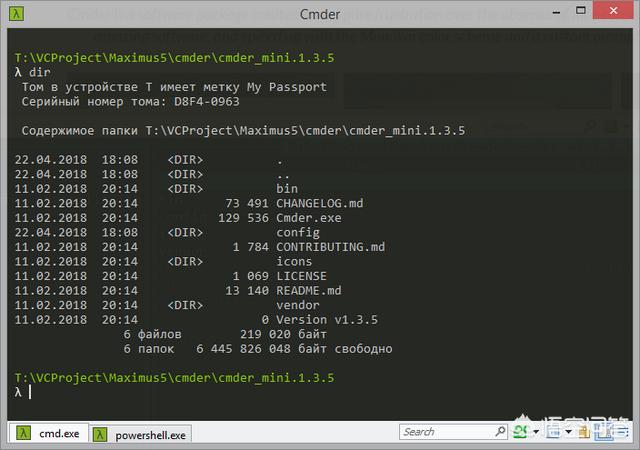
Task: Click the 'README.md' file name
Action: point(309,290)
